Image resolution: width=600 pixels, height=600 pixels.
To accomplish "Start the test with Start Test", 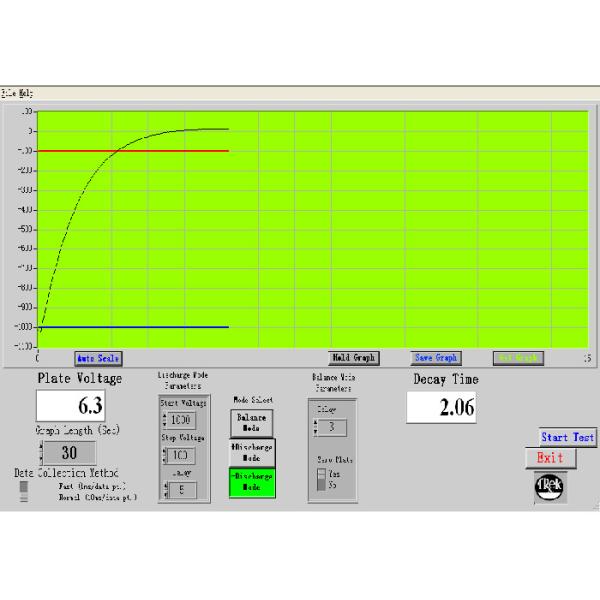I will pyautogui.click(x=567, y=438).
